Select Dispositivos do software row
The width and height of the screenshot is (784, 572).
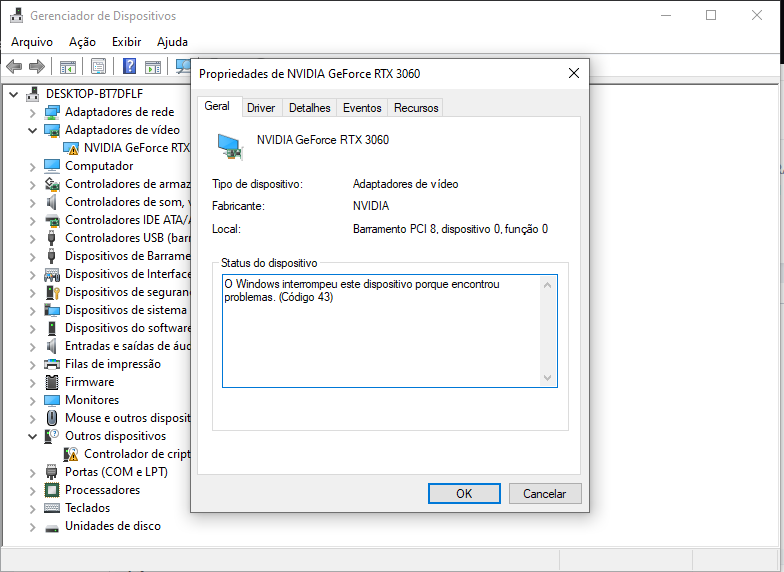pyautogui.click(x=117, y=328)
